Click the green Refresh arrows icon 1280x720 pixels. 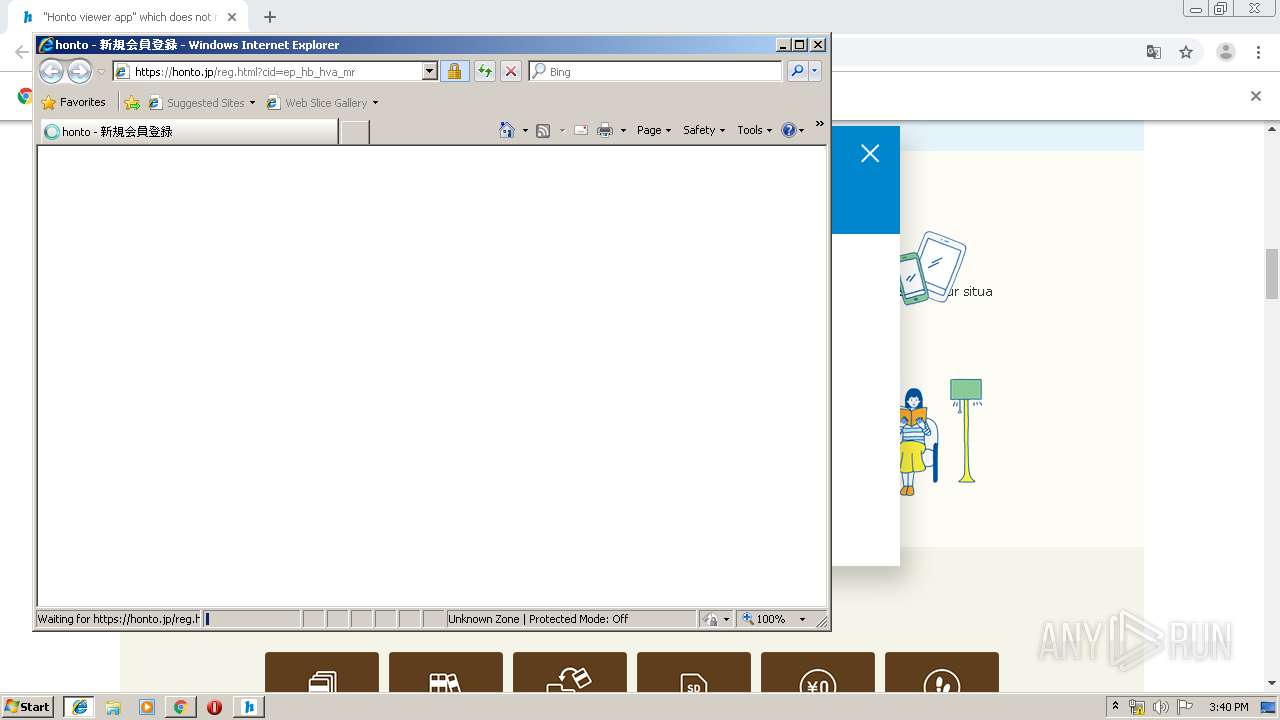[x=485, y=71]
